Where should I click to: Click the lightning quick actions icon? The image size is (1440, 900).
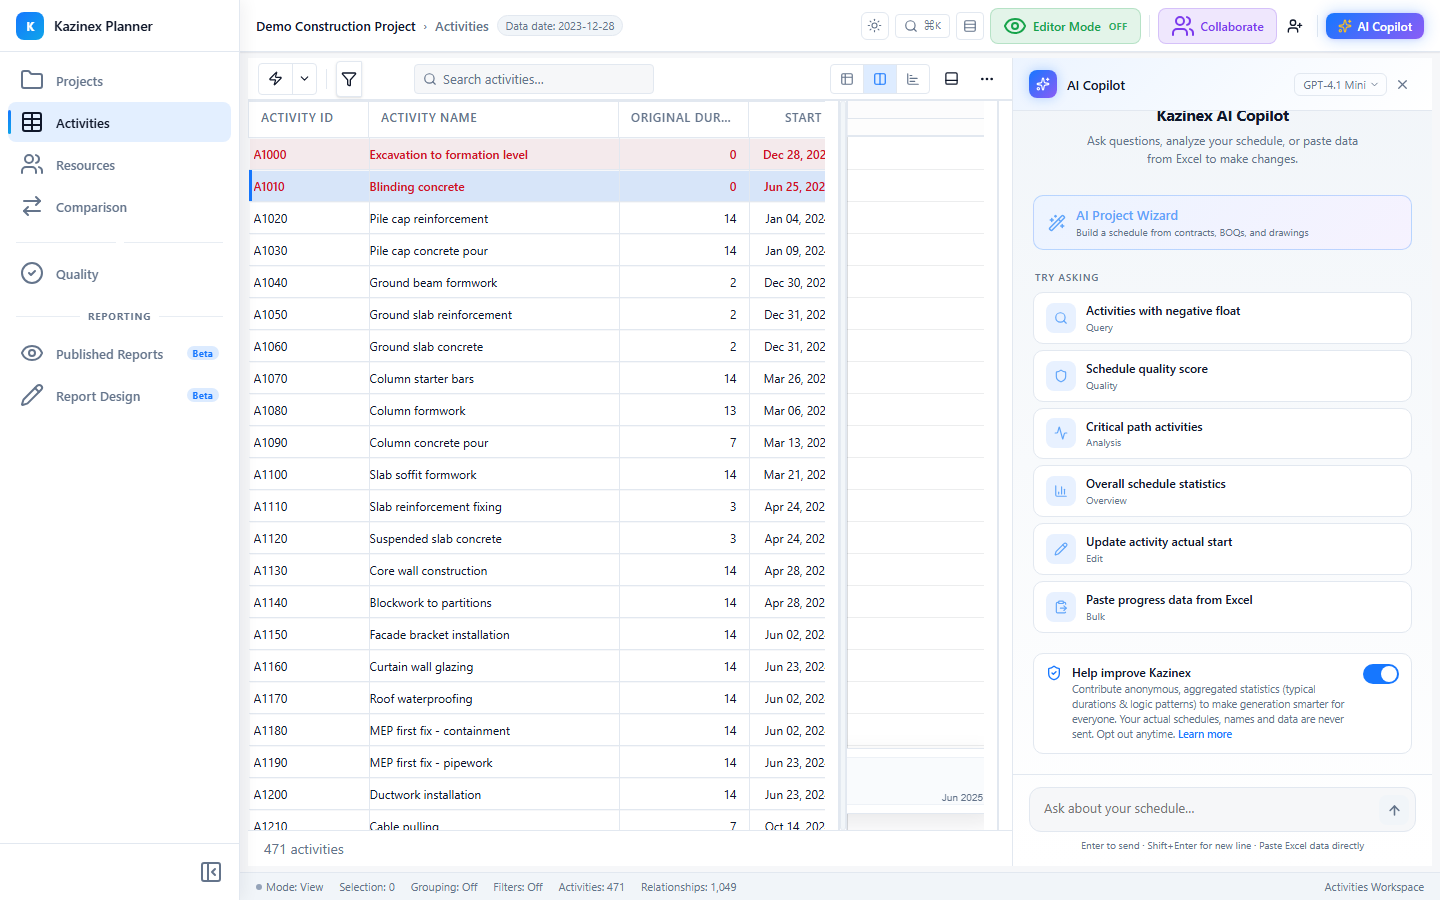pos(275,79)
